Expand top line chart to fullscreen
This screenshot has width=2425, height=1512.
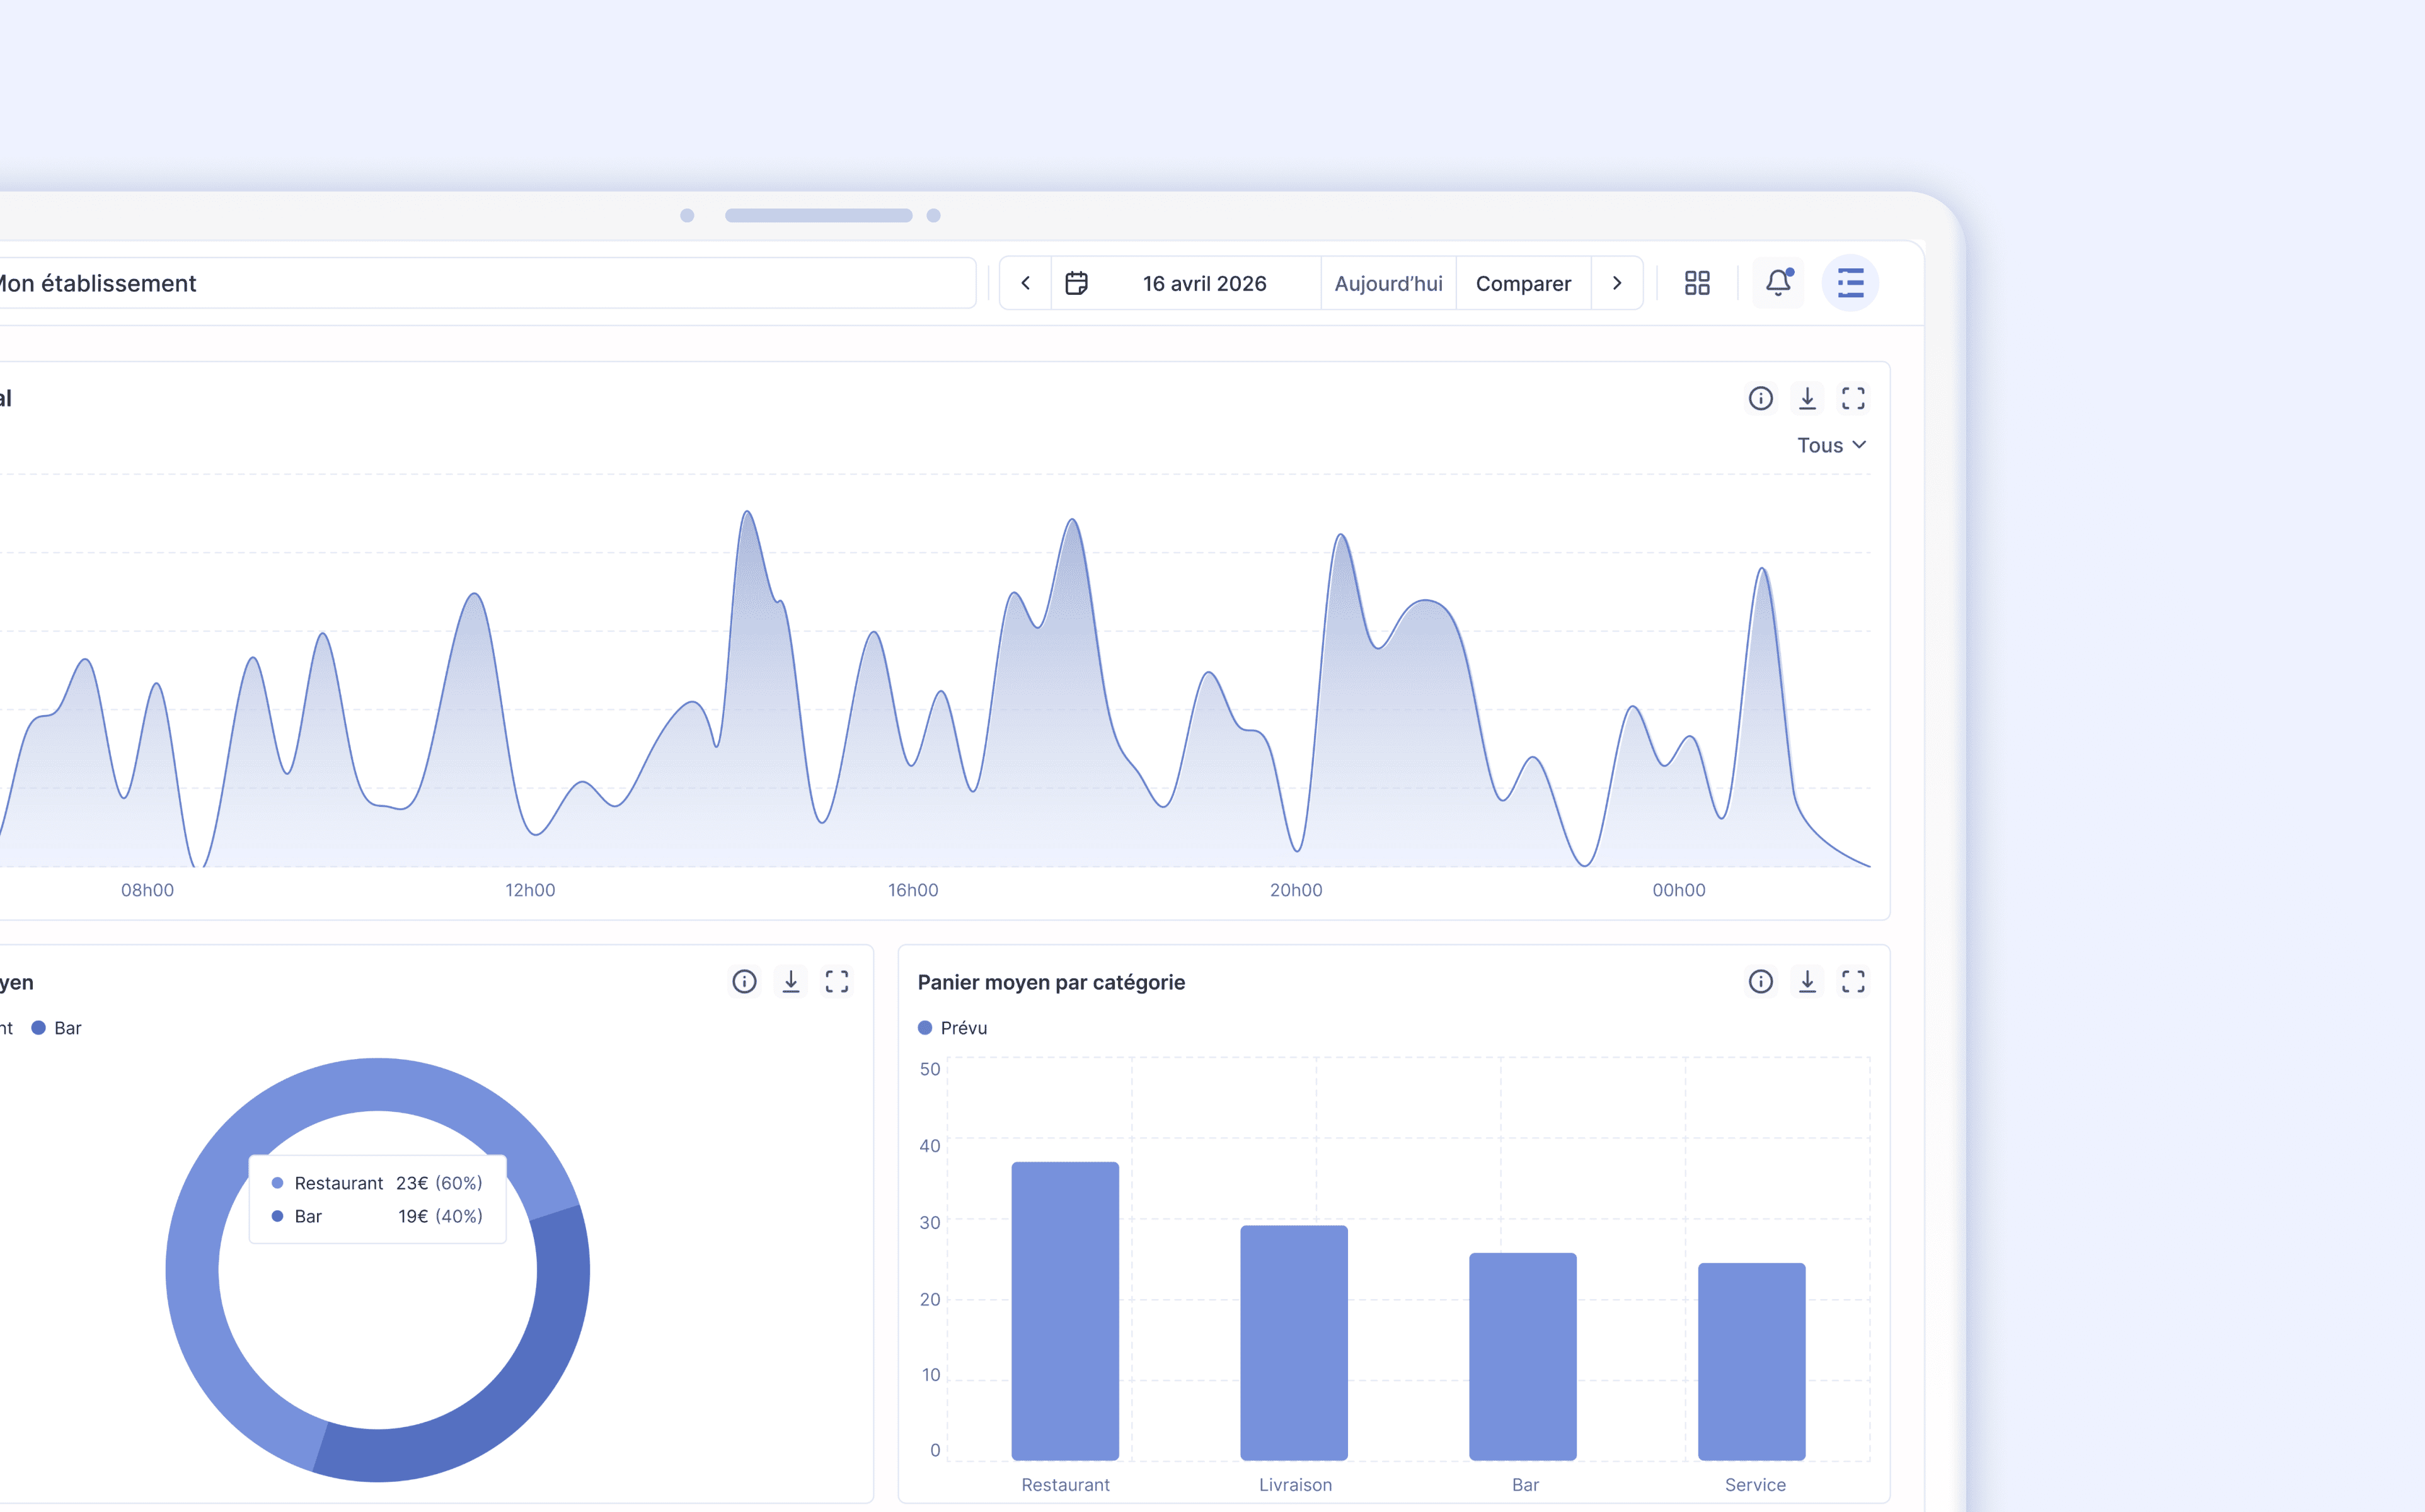(1853, 398)
